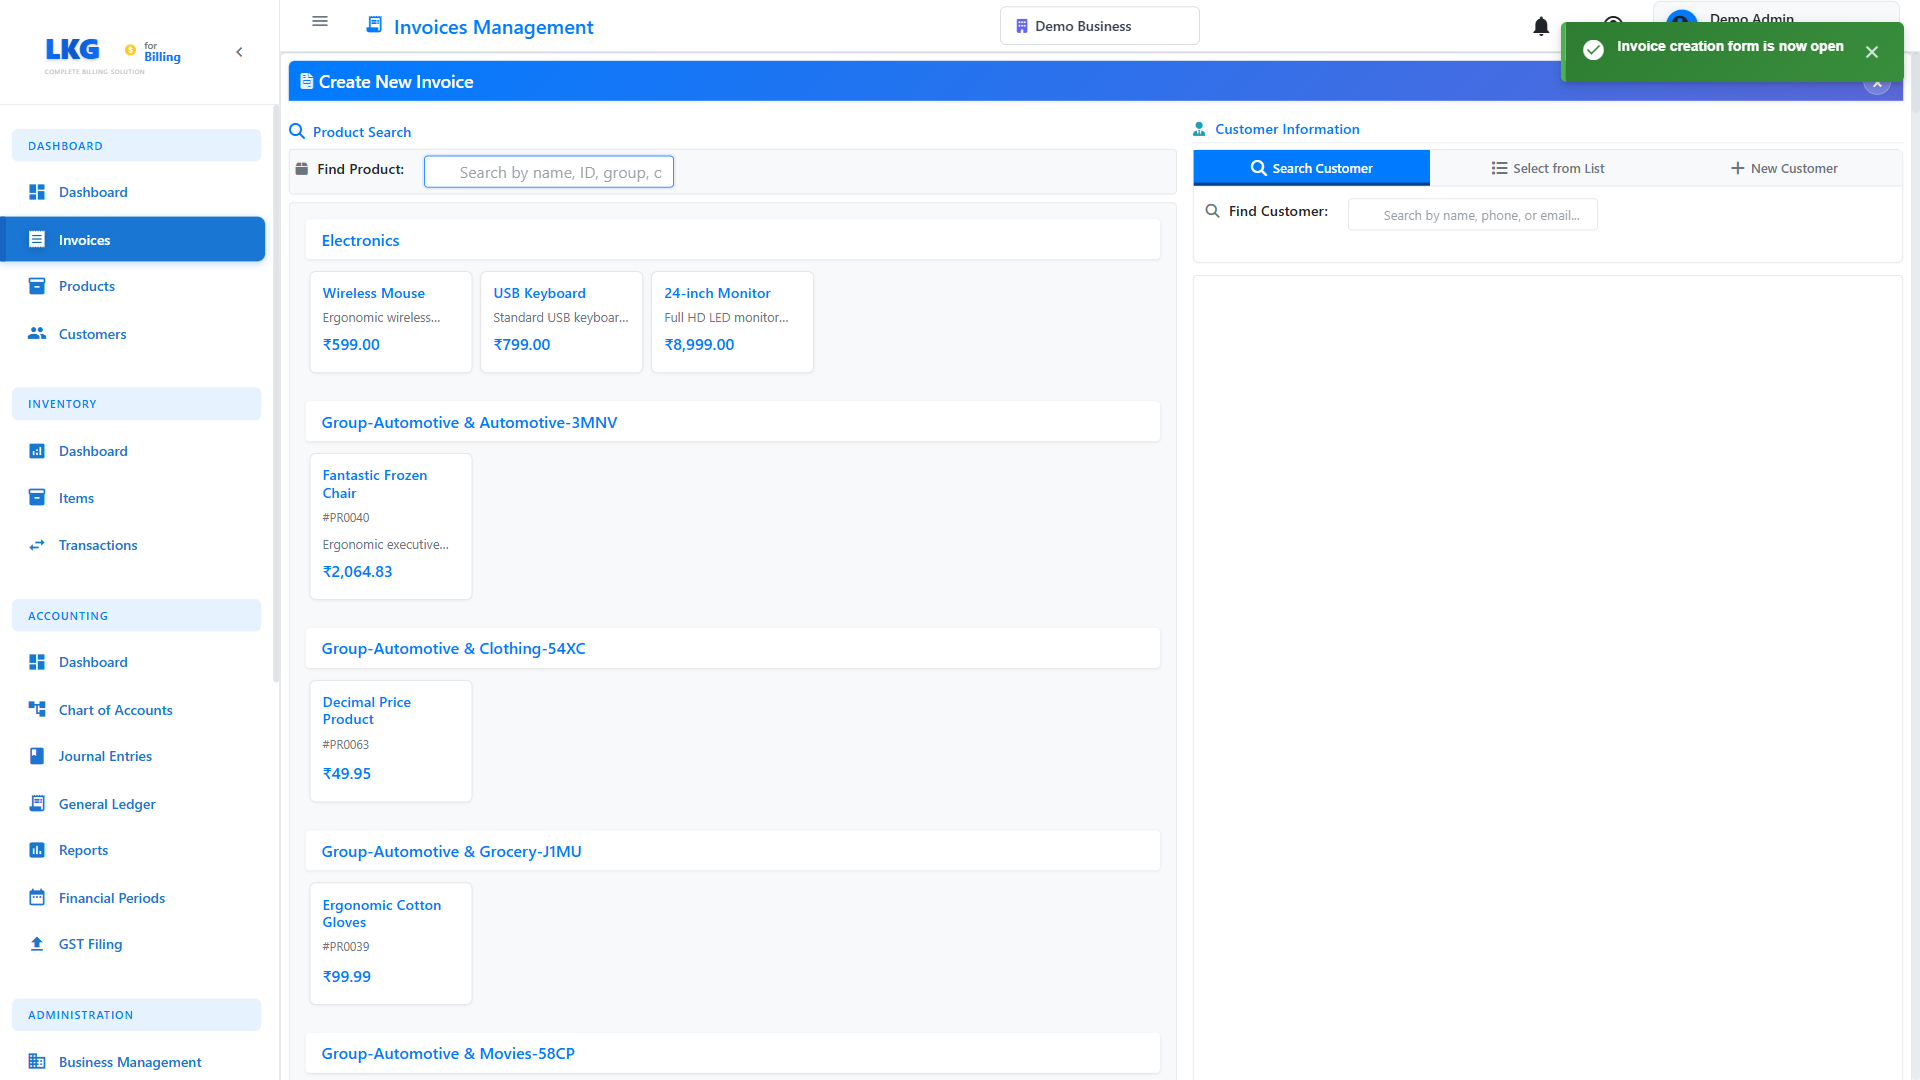Dismiss the invoice creation notification
The height and width of the screenshot is (1080, 1920).
[x=1872, y=51]
